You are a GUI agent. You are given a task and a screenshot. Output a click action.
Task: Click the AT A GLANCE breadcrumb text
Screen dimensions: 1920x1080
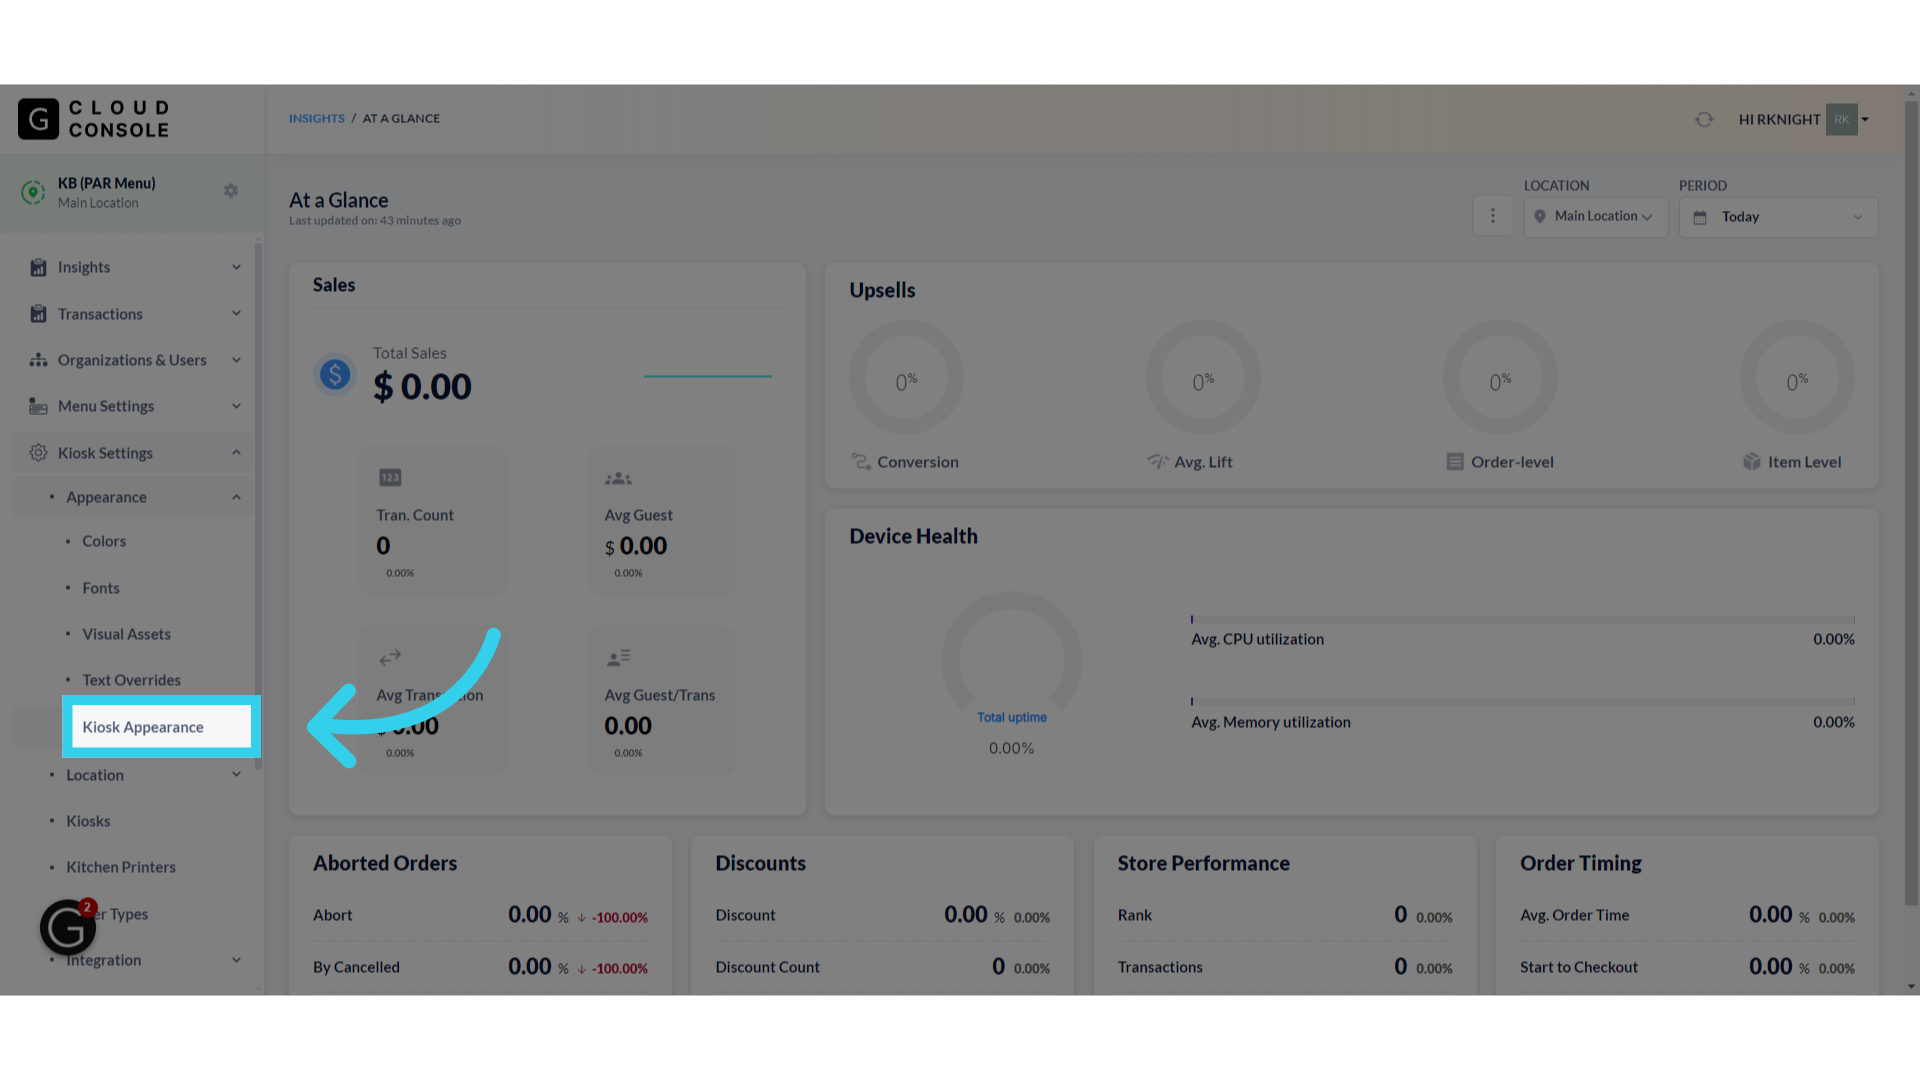[401, 118]
